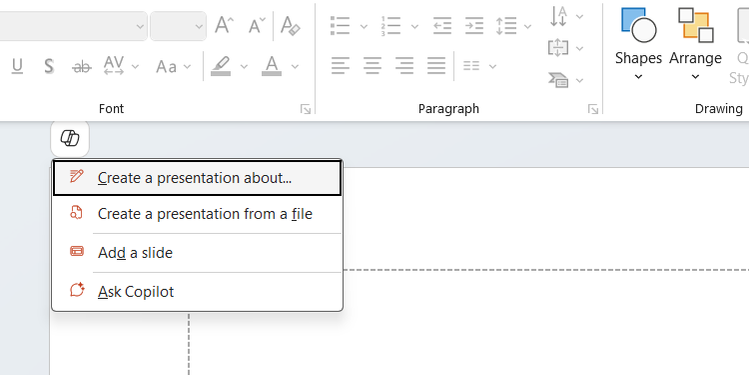Open Font dialog launcher
749x375 pixels.
coord(305,109)
